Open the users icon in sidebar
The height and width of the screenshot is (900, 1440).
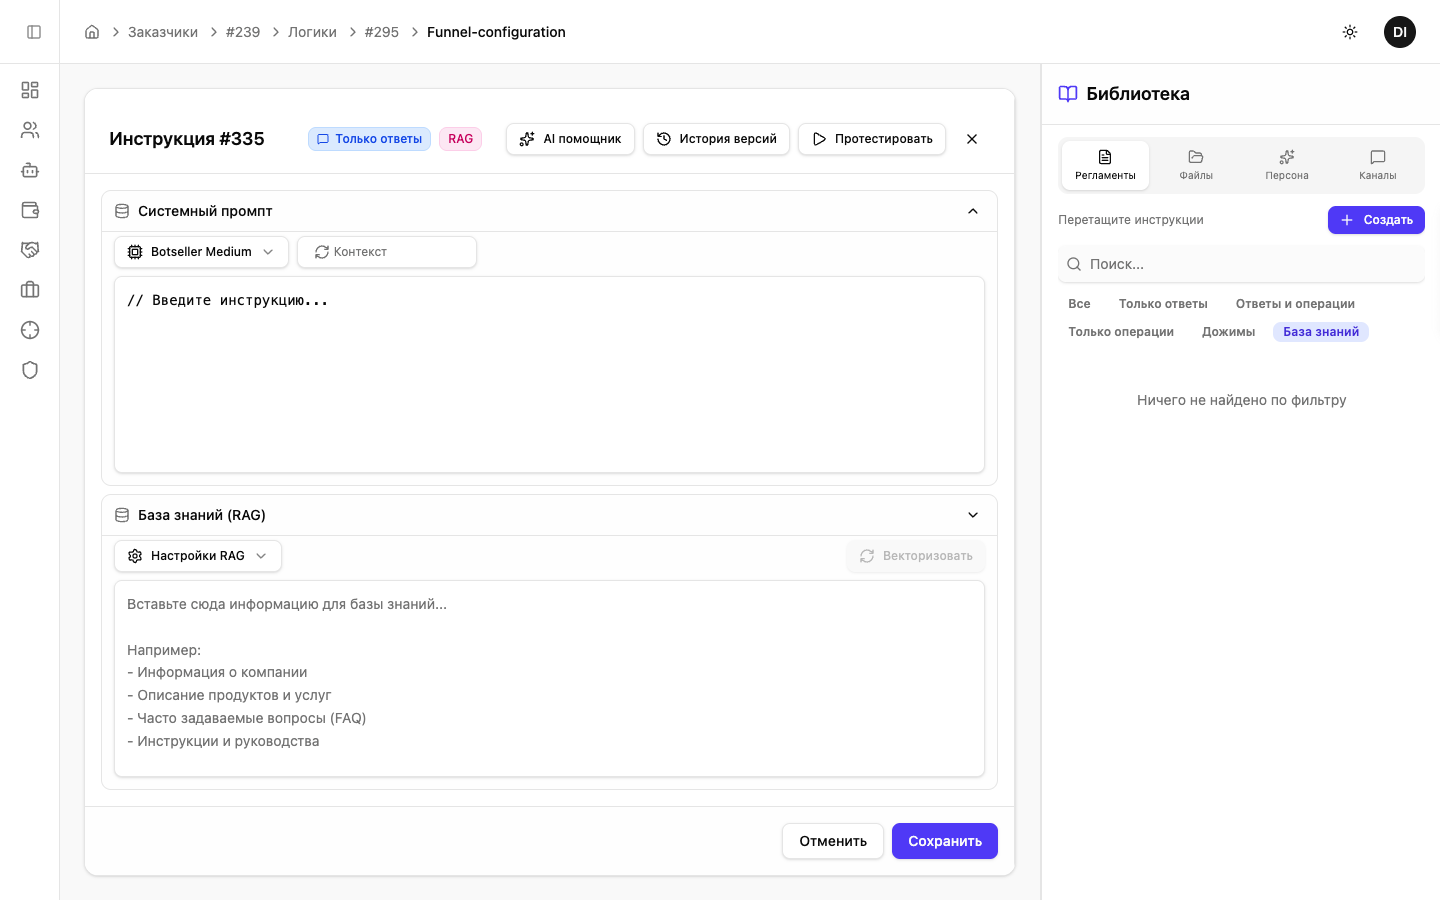coord(30,130)
